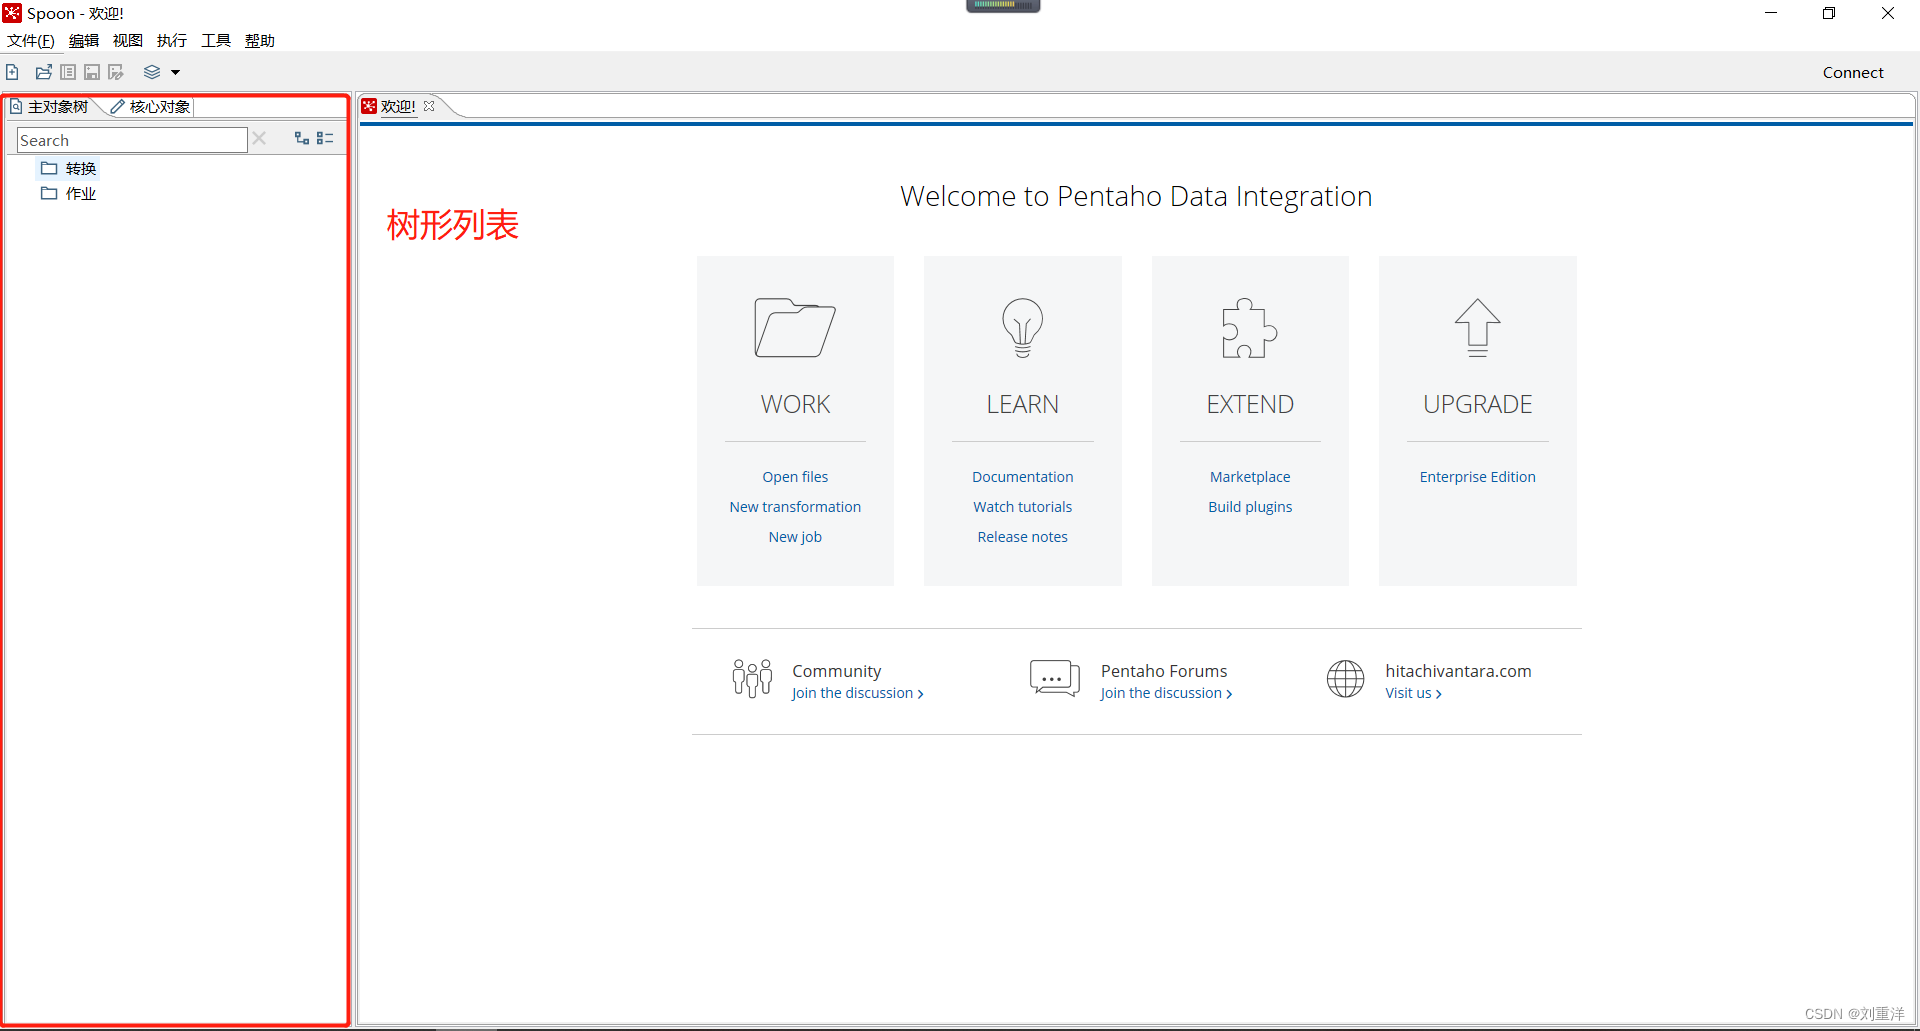Image resolution: width=1920 pixels, height=1031 pixels.
Task: Click the Pentaho Forums chat icon
Action: [1055, 678]
